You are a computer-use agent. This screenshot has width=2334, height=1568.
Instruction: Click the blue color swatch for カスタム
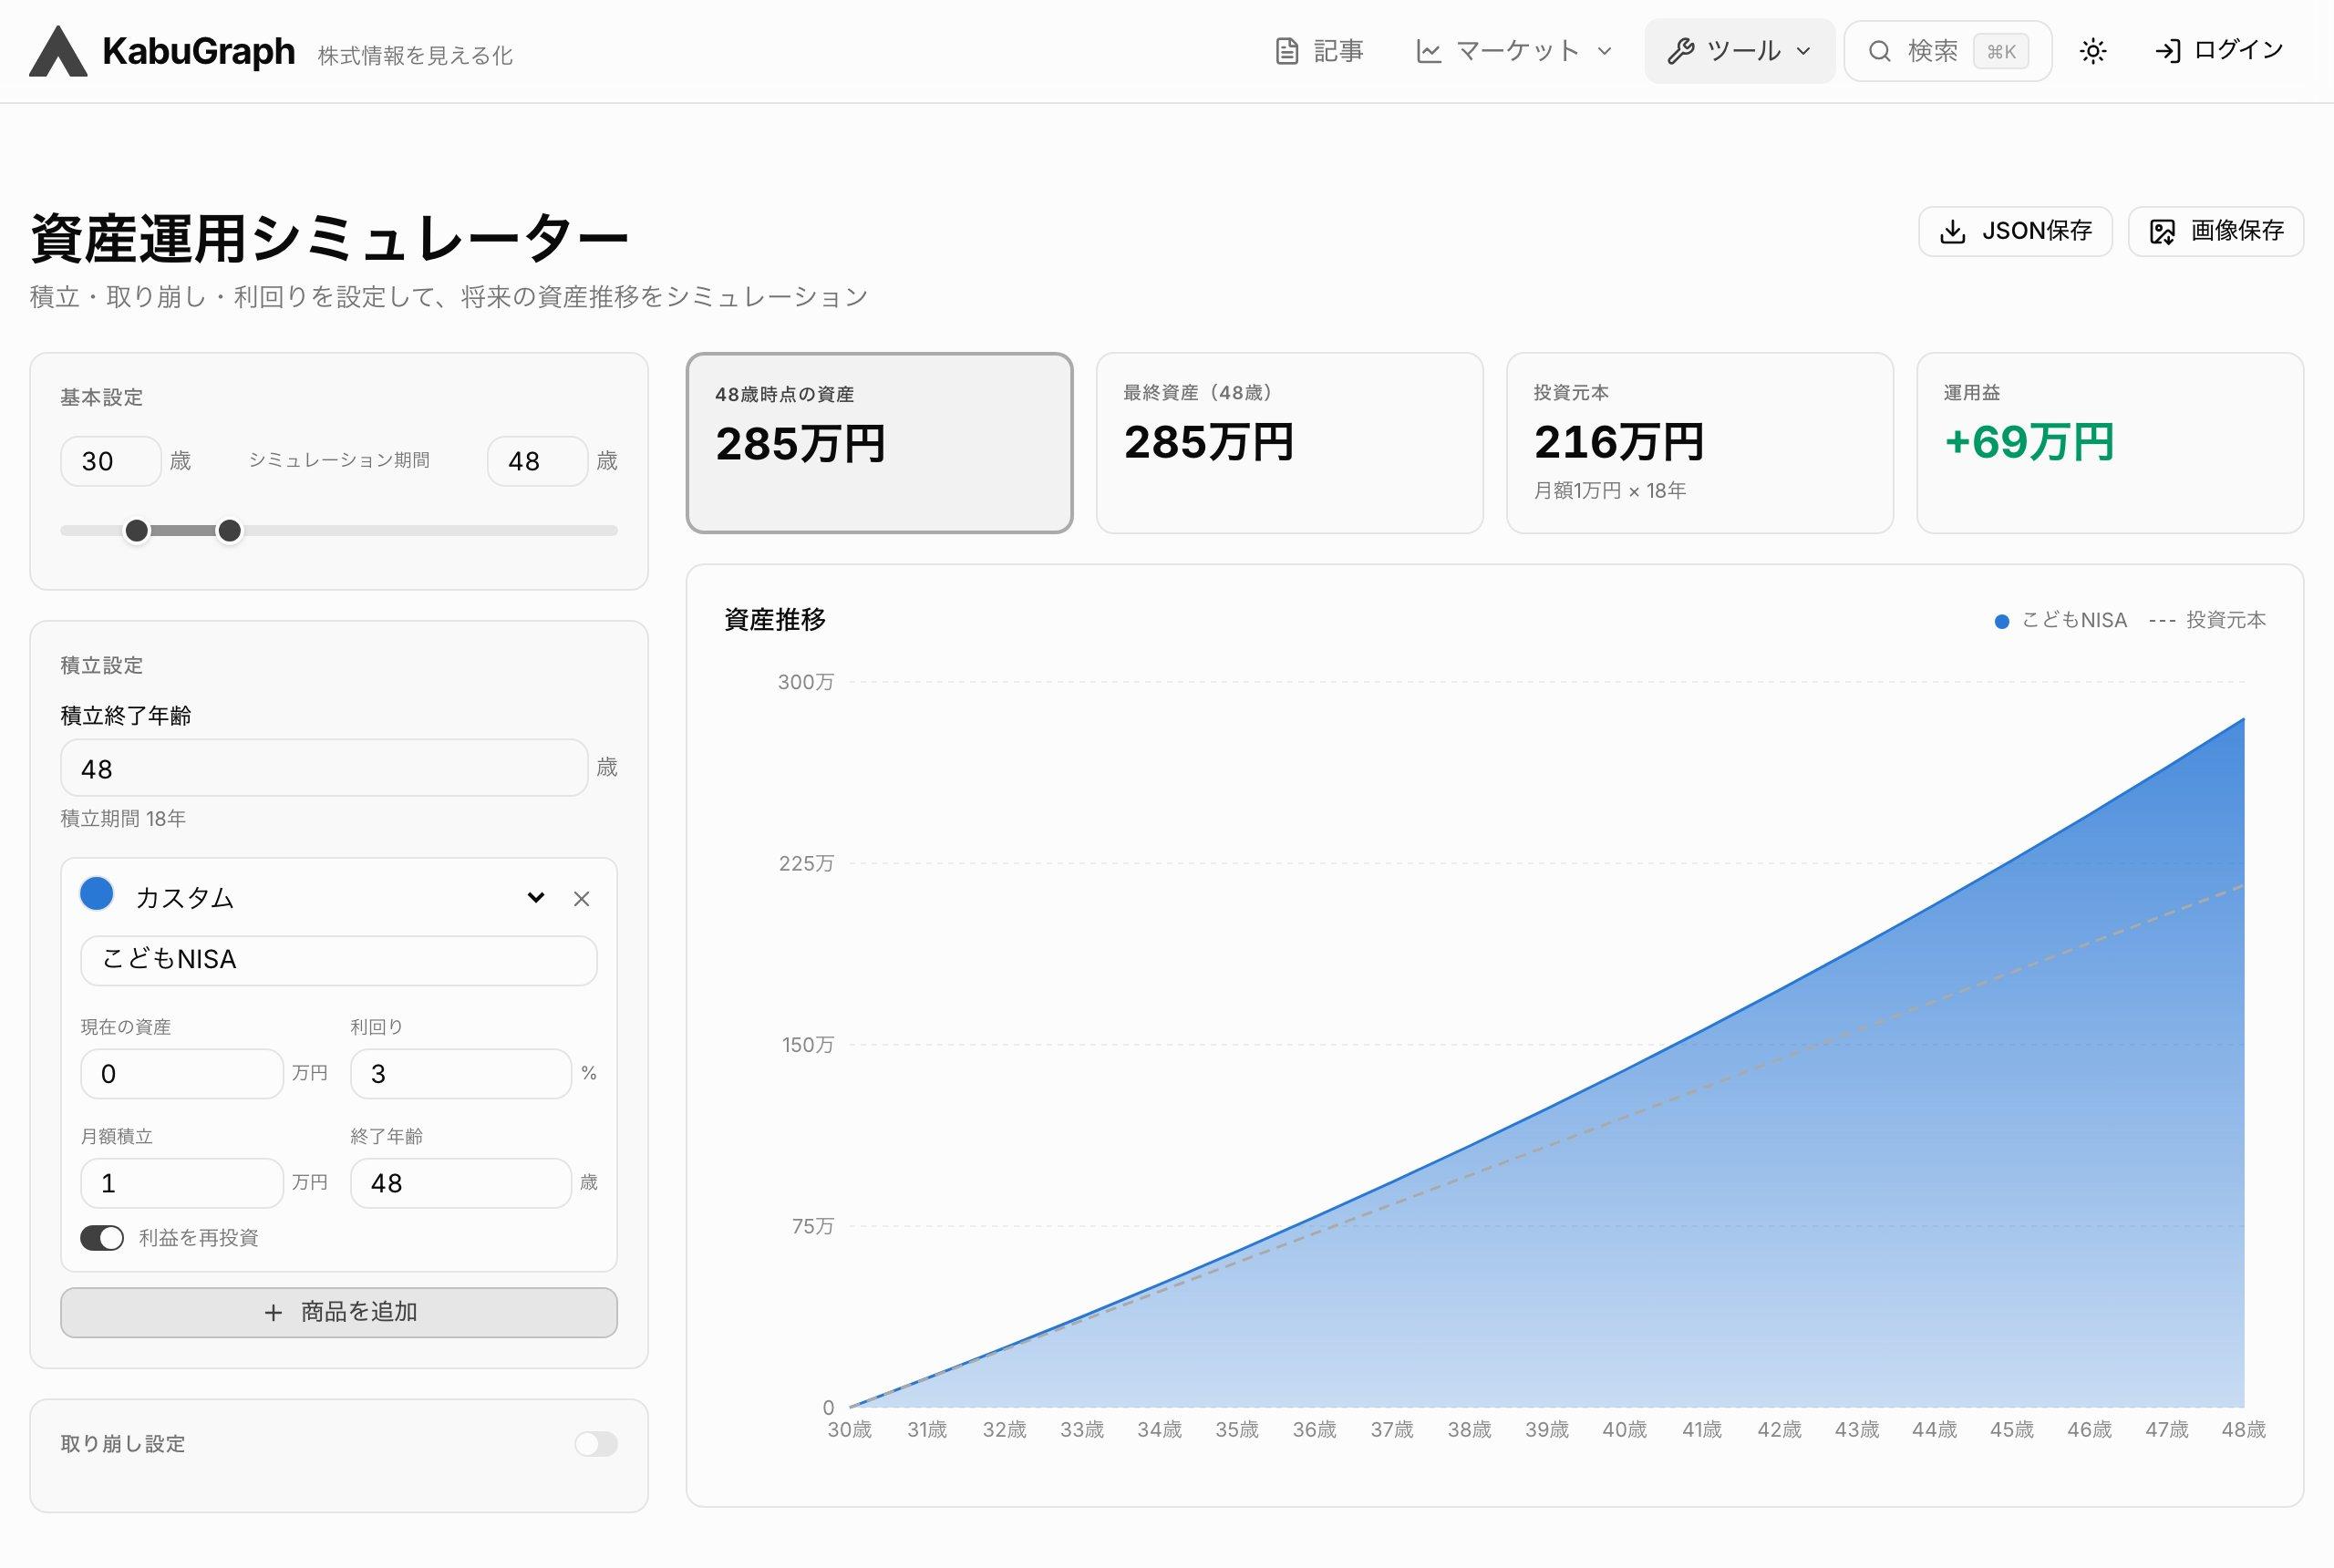pyautogui.click(x=97, y=894)
